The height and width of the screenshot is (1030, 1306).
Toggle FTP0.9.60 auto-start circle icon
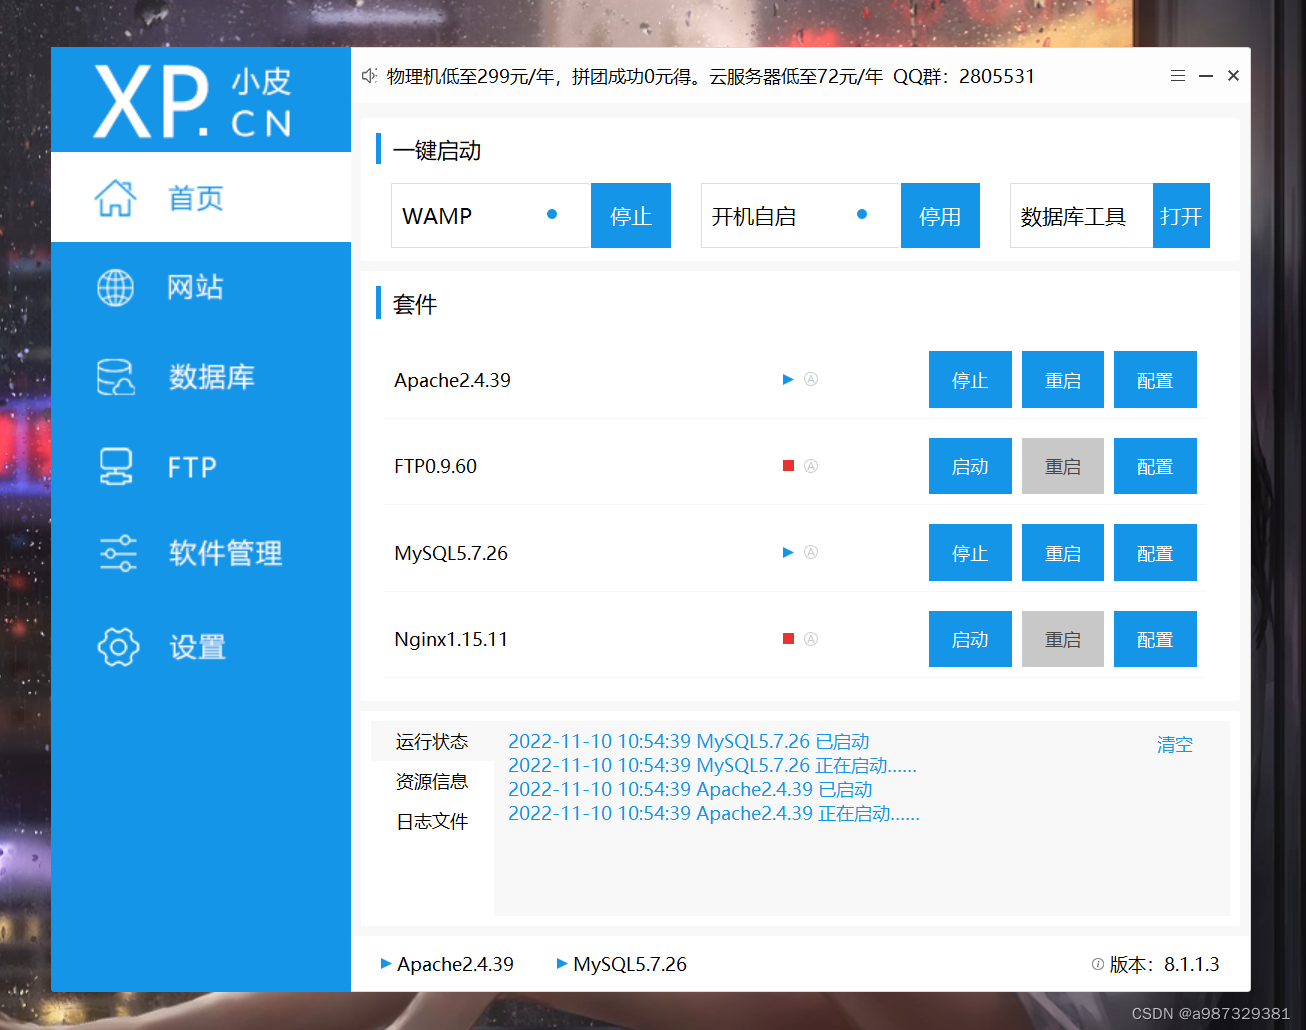811,466
